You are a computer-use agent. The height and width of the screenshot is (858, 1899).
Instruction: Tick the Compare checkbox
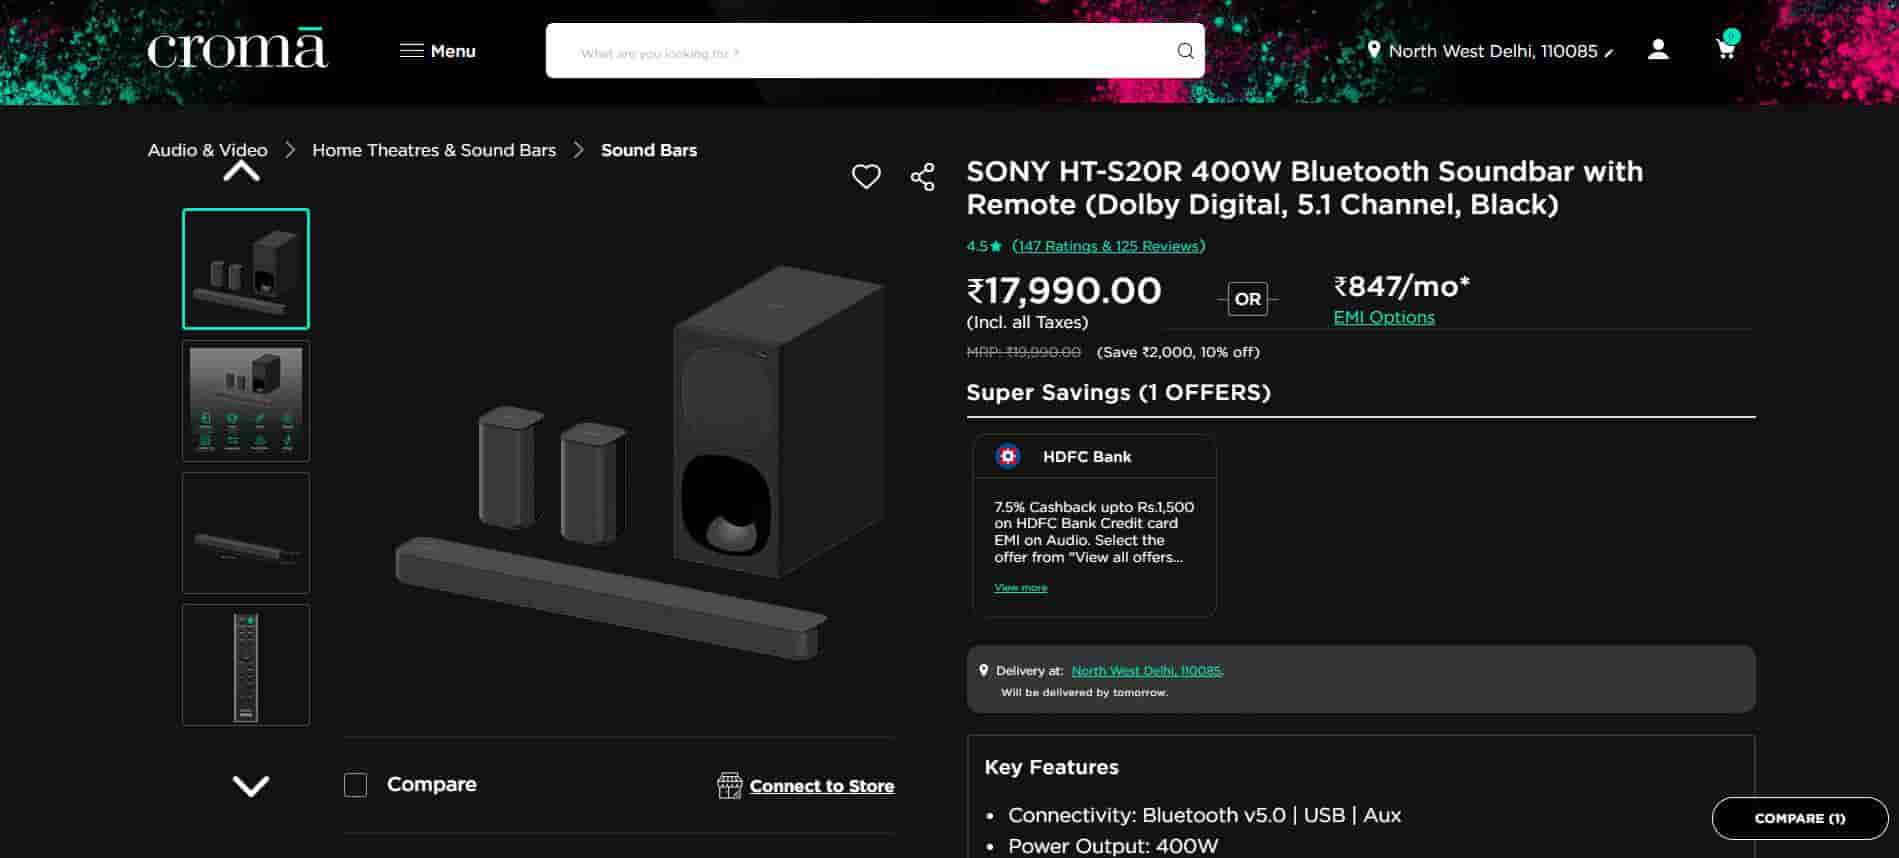click(x=356, y=785)
